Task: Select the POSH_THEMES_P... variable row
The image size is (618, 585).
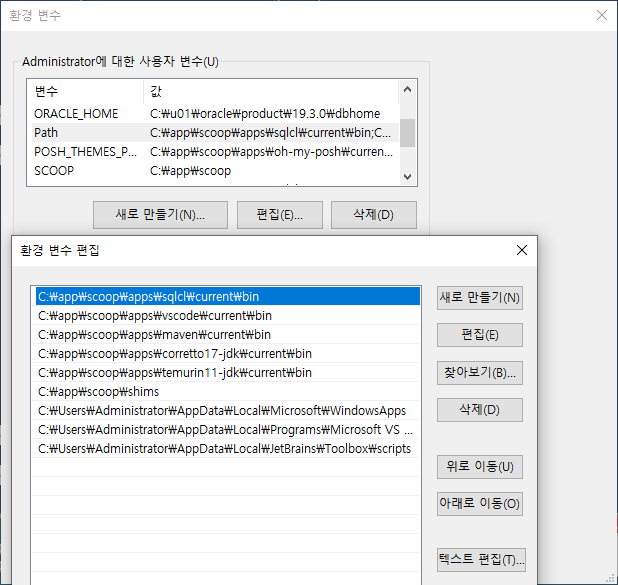Action: (215, 152)
